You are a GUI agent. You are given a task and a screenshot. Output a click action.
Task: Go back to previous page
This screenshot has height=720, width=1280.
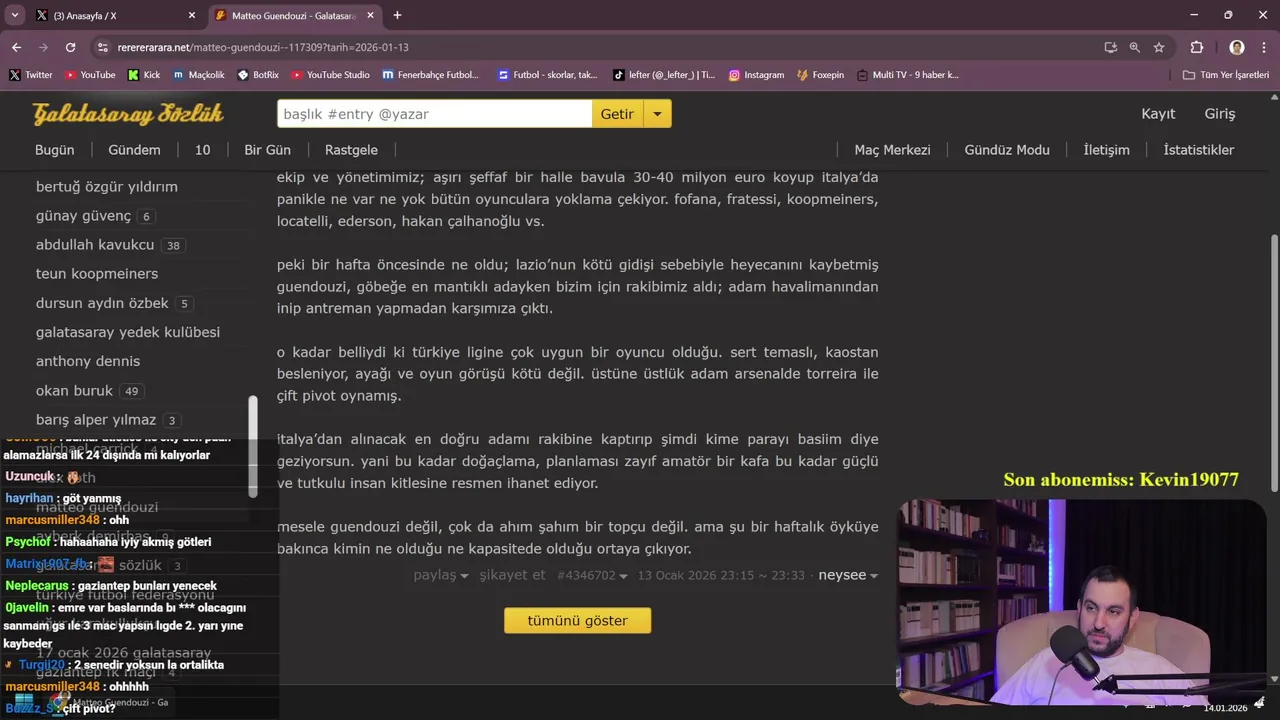pos(16,47)
